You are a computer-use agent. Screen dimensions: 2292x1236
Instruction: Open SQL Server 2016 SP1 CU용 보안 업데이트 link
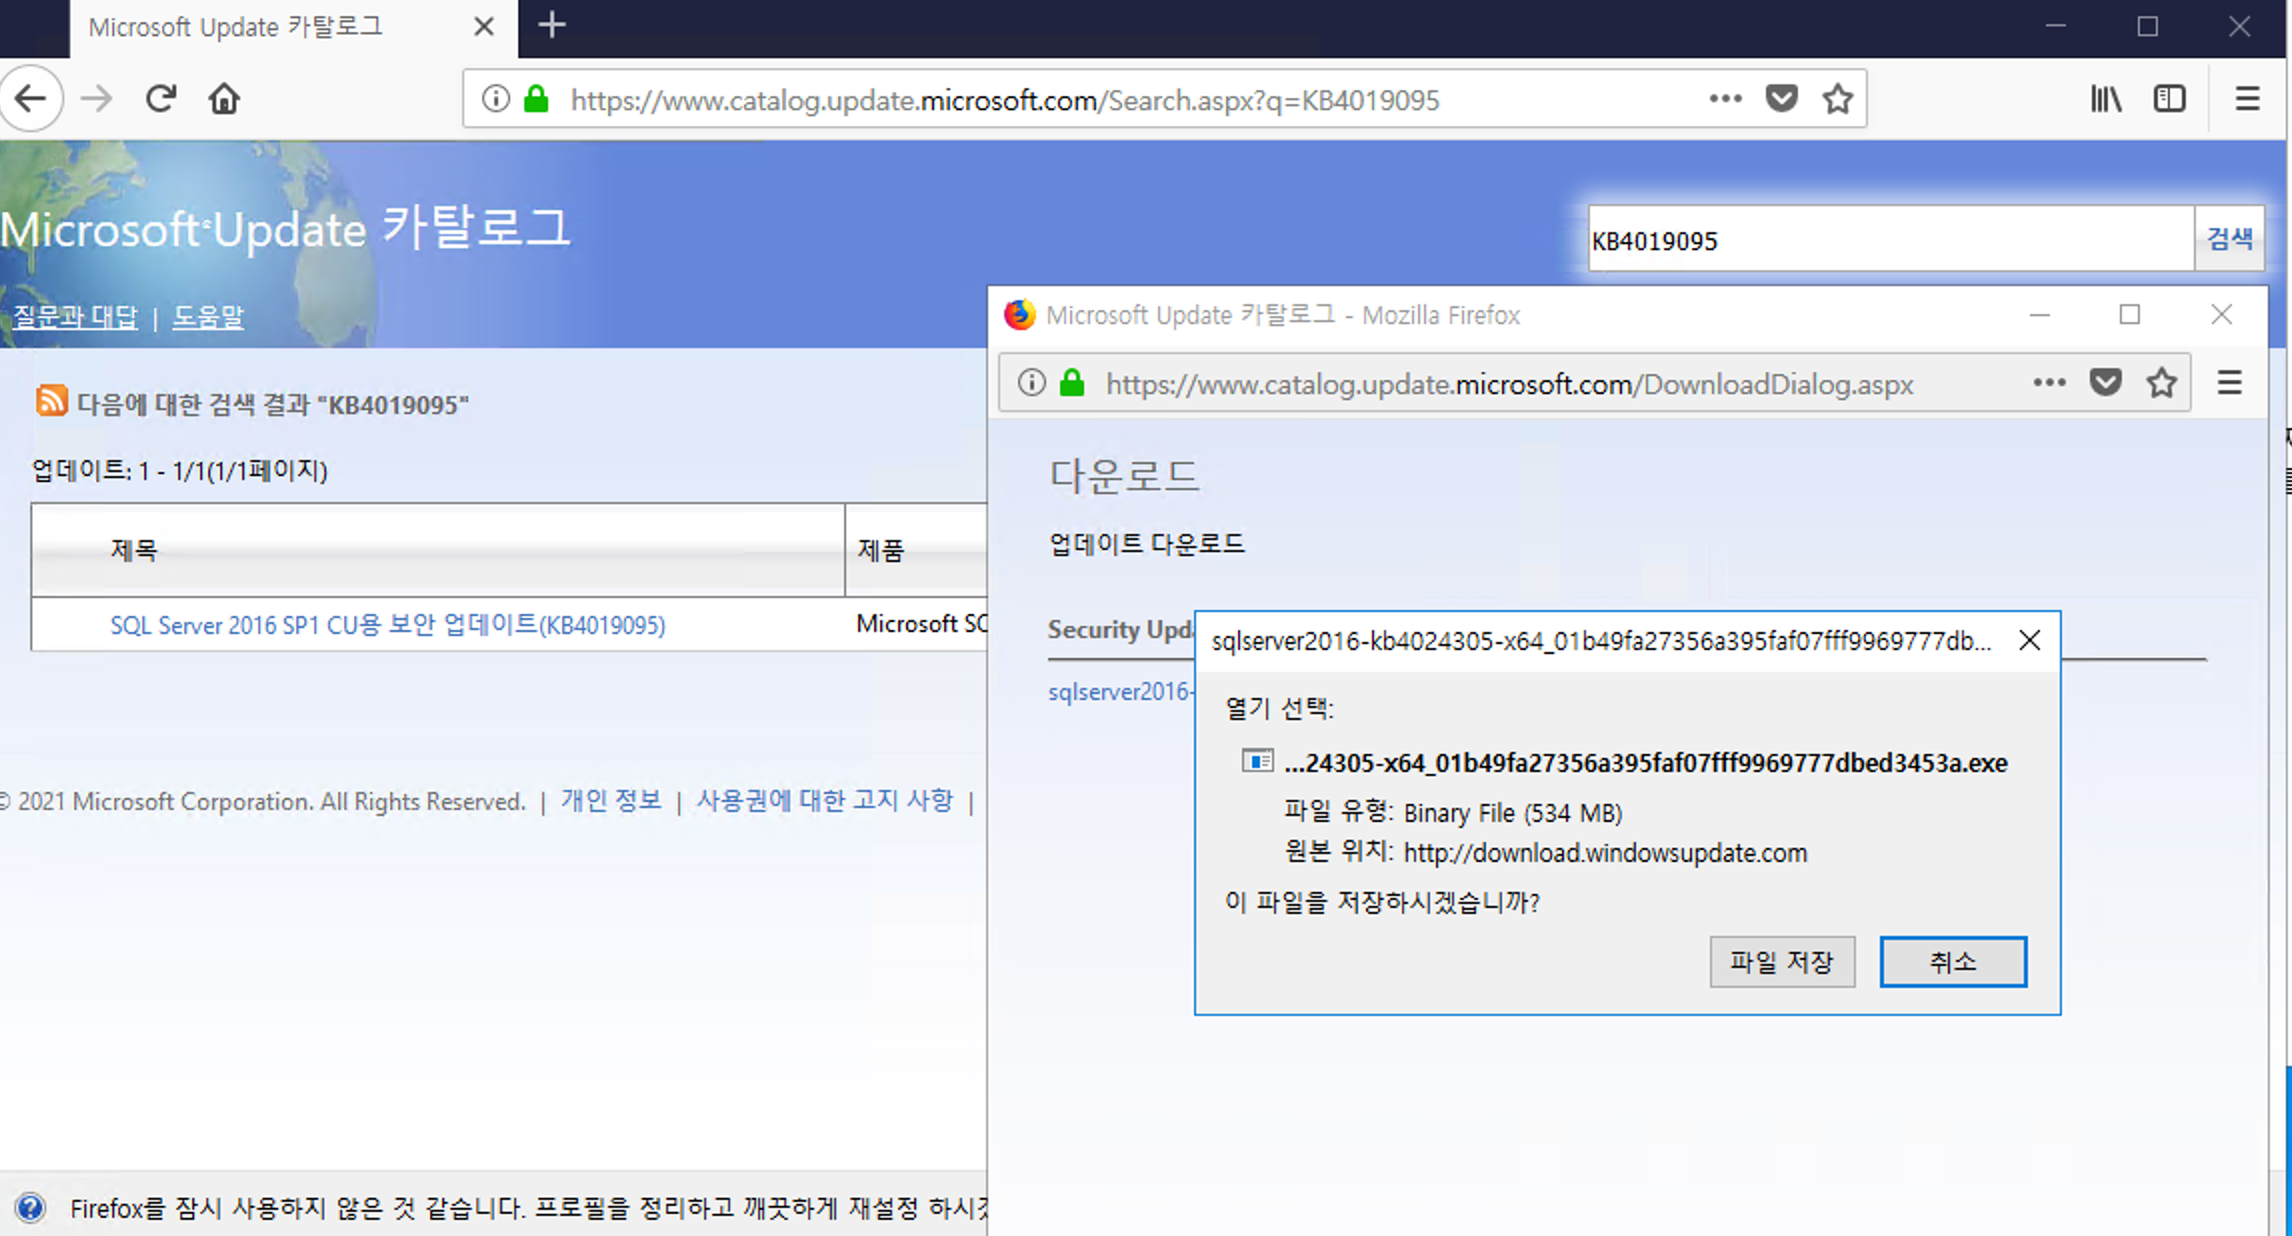[387, 625]
